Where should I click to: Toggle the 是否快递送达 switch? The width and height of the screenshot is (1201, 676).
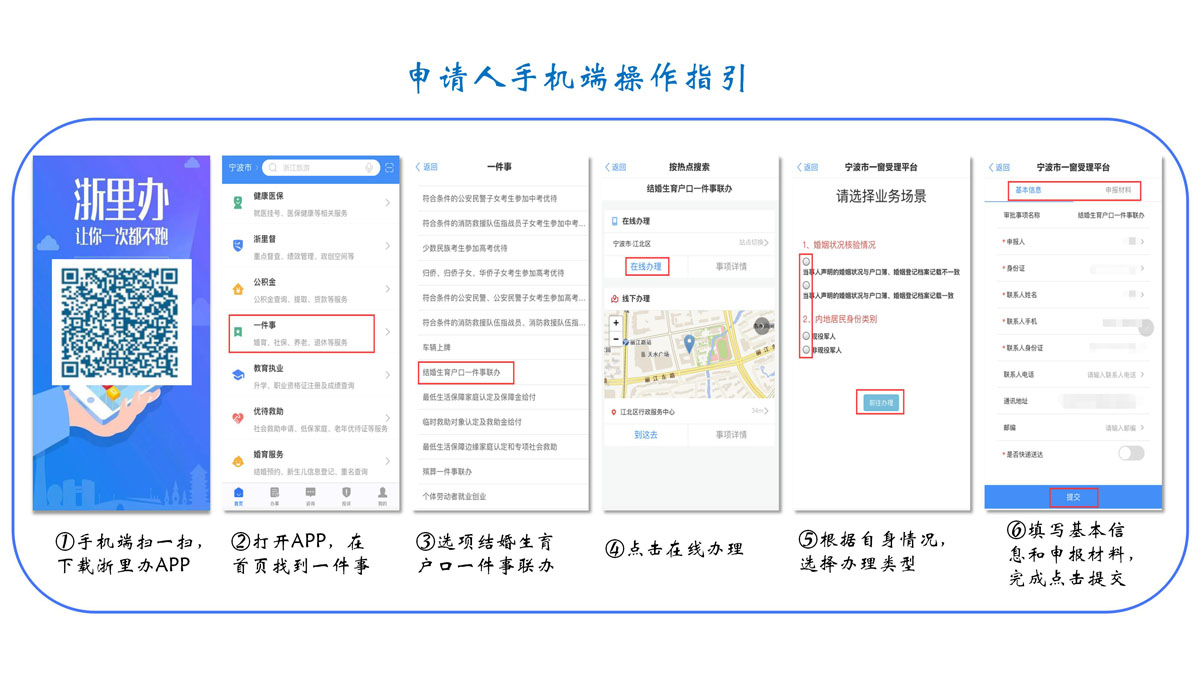click(x=1131, y=453)
